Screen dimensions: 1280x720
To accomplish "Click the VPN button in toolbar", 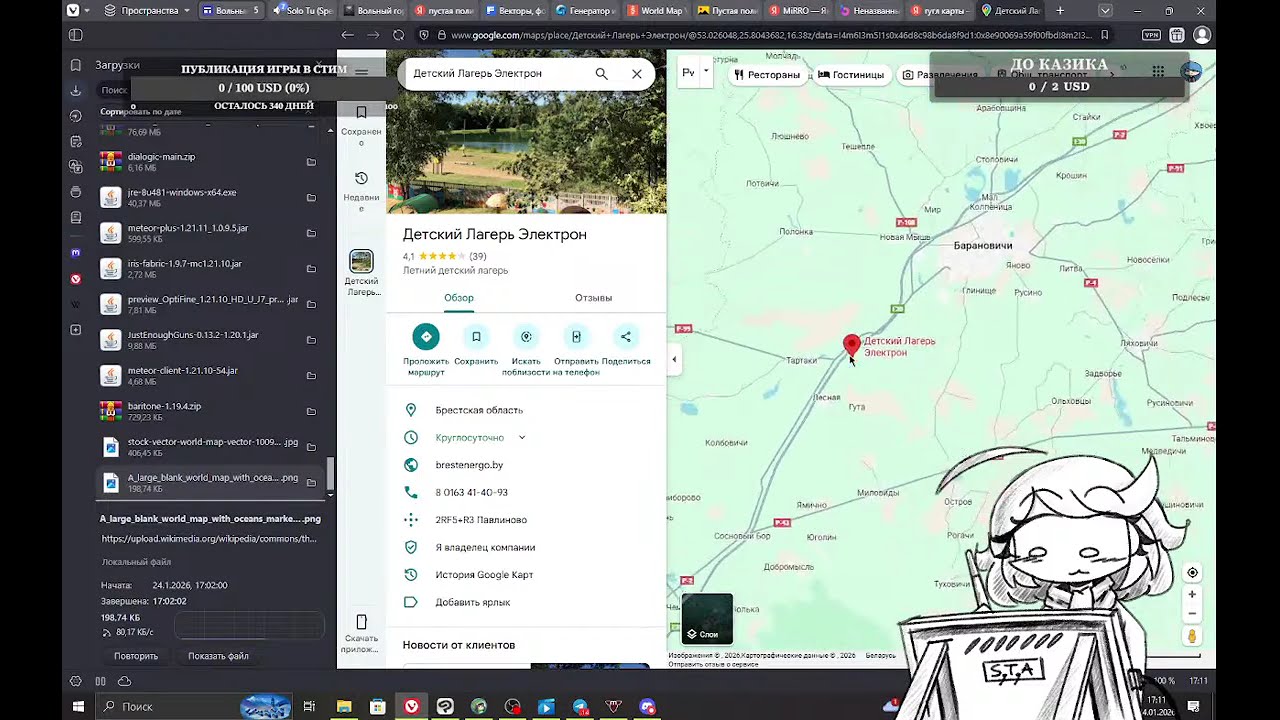I will pyautogui.click(x=1151, y=35).
